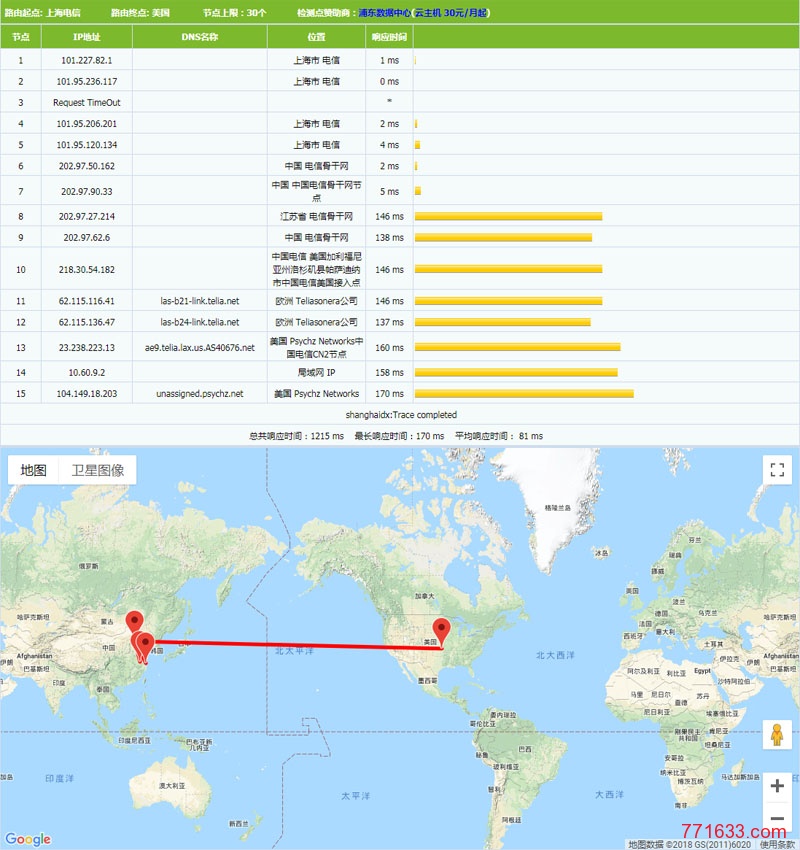Toggle fullscreen view of the map
This screenshot has width=800, height=850.
click(777, 469)
